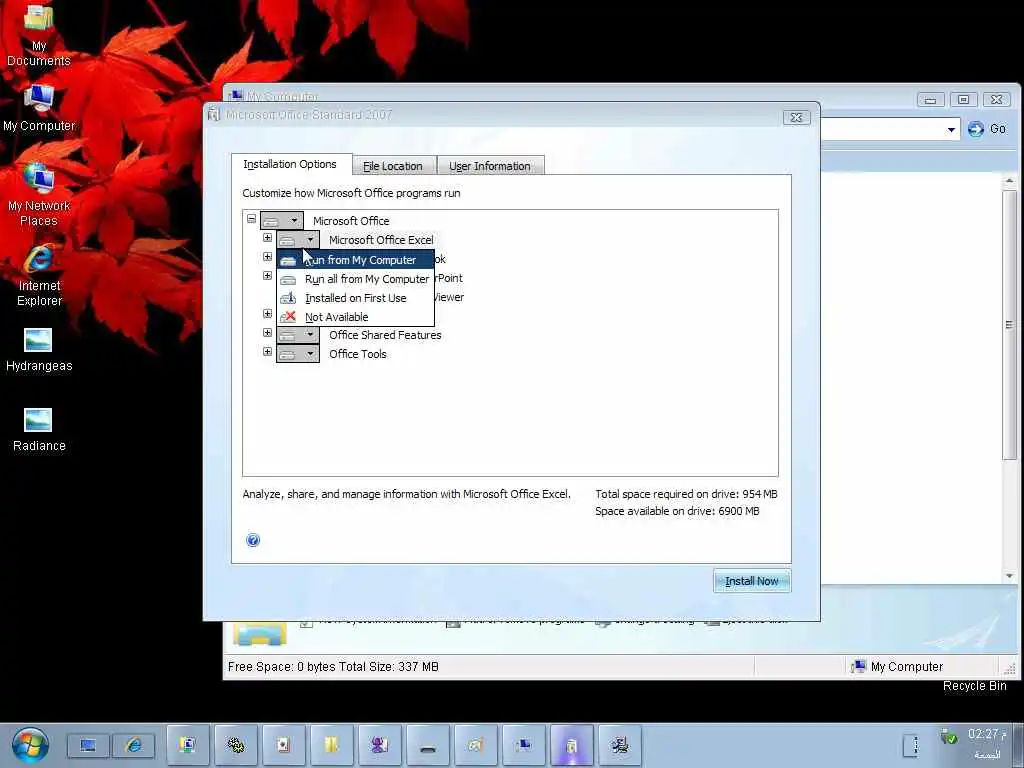Expand the Microsoft Office Excel node
Screen dimensions: 1024x768
(267, 238)
